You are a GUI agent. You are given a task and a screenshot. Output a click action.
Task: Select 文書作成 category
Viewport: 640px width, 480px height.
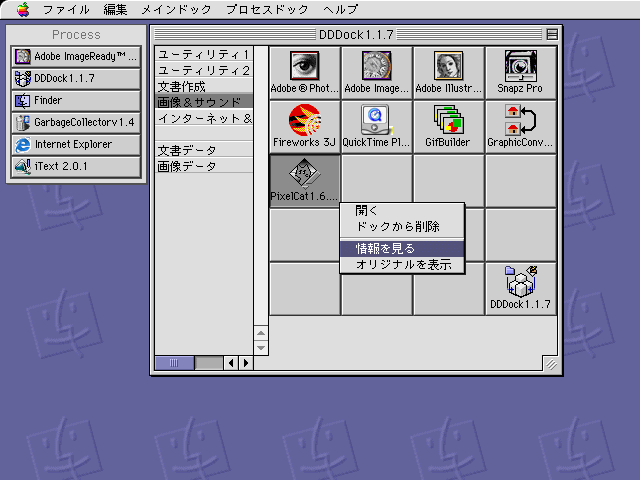click(x=204, y=86)
